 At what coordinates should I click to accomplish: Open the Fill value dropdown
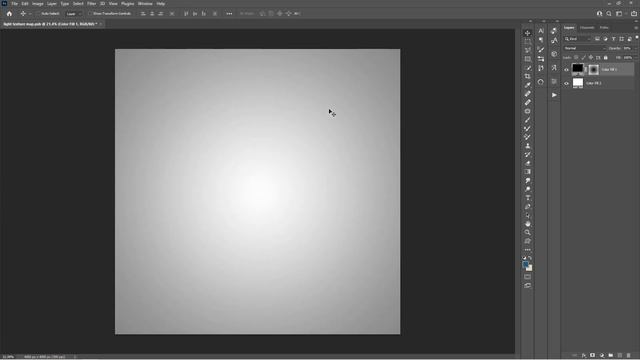click(636, 58)
